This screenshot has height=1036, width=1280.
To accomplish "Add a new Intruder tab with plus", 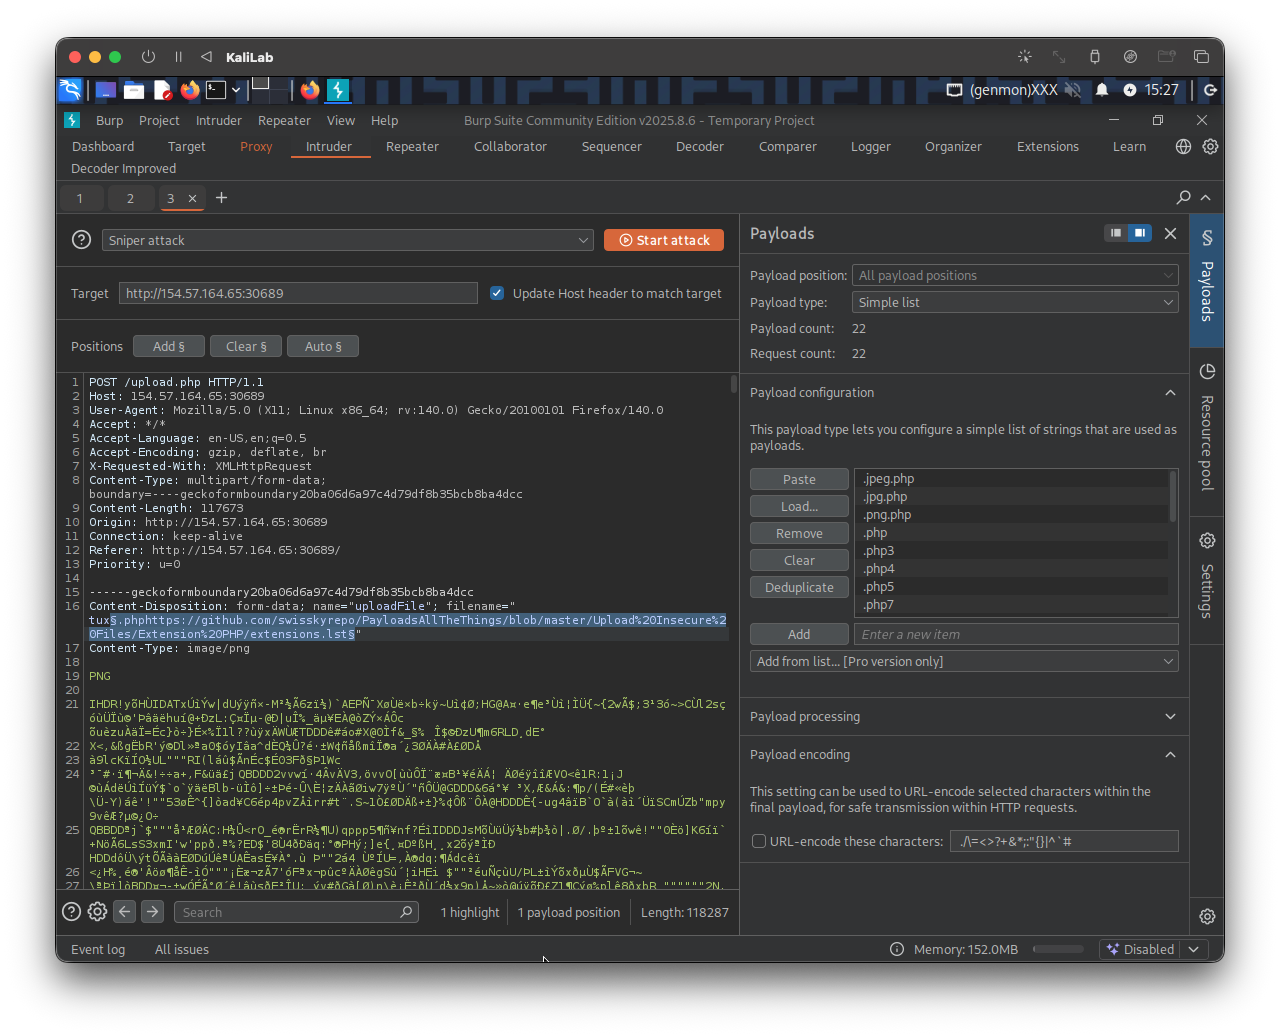I will [222, 198].
